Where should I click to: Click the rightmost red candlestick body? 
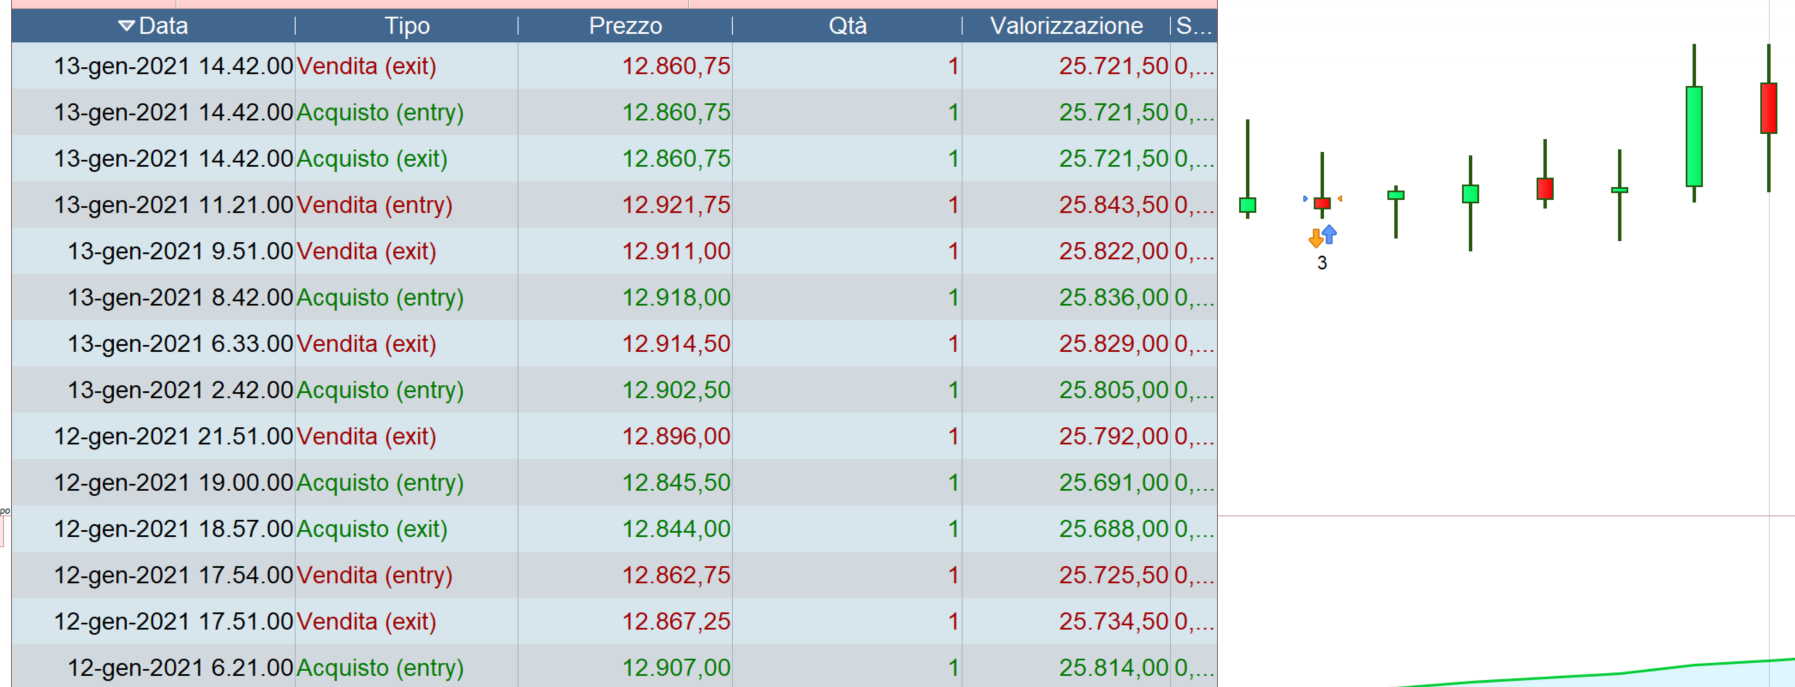click(x=1768, y=108)
